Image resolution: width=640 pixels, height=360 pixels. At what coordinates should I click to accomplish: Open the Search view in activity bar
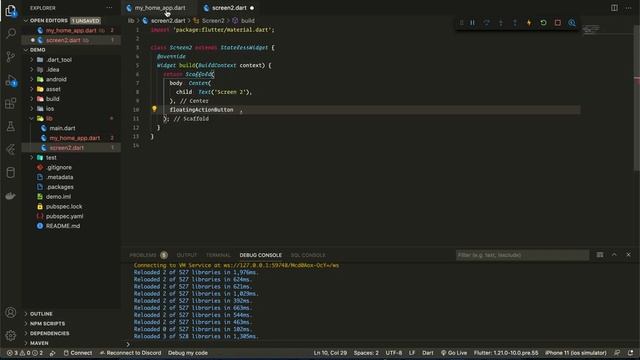[11, 33]
